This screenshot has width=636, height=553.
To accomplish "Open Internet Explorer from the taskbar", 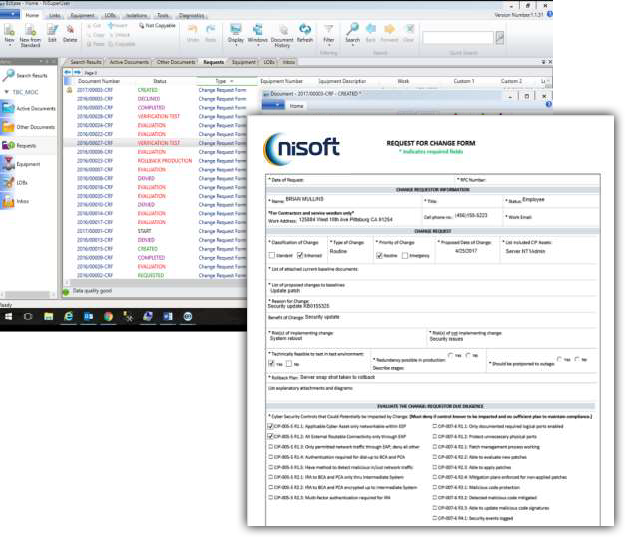I will coord(69,316).
